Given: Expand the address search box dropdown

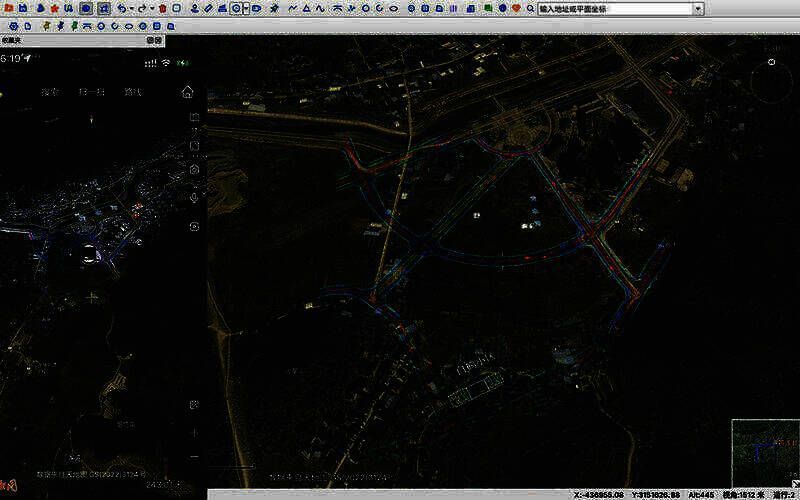Looking at the screenshot, I should click(x=697, y=8).
